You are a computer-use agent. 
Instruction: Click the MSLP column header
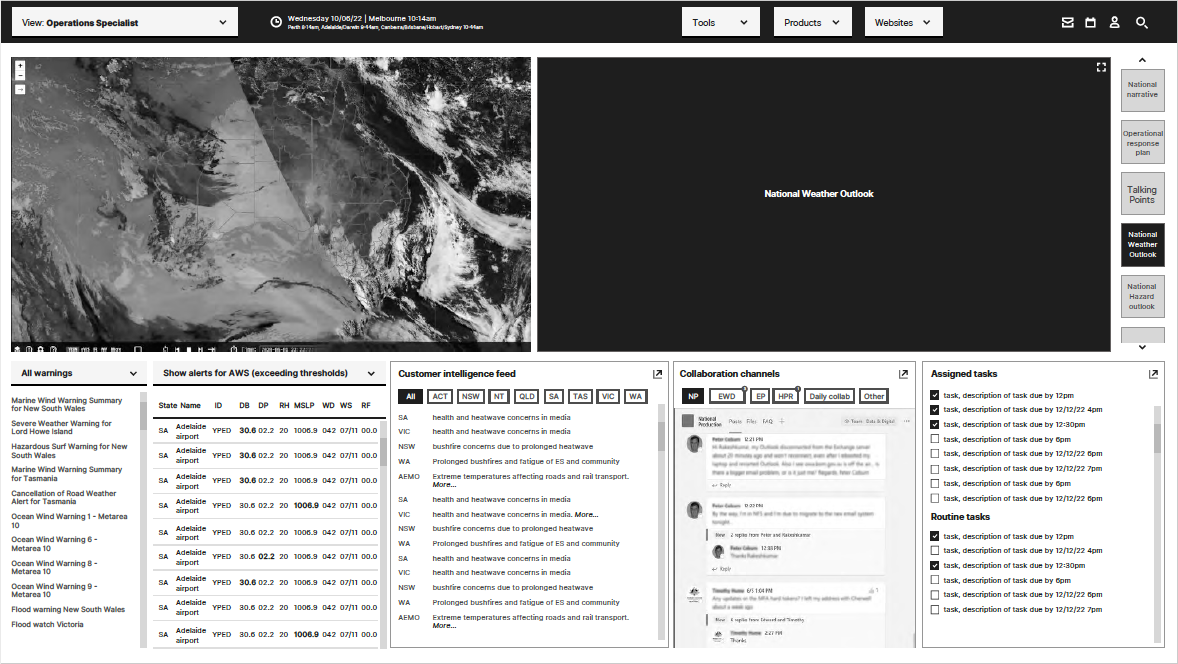coord(304,406)
